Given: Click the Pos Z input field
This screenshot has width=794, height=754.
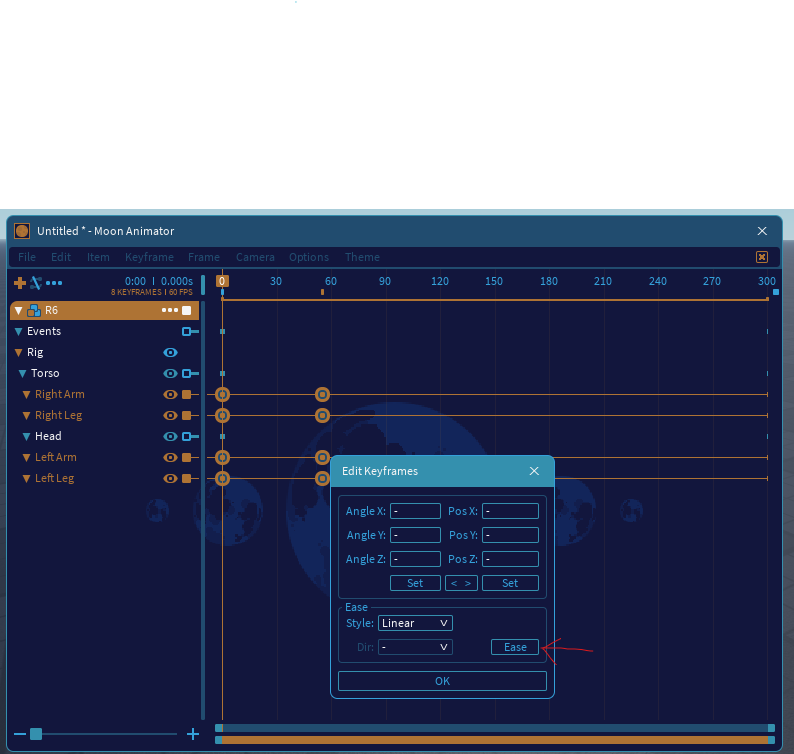Looking at the screenshot, I should tap(510, 559).
